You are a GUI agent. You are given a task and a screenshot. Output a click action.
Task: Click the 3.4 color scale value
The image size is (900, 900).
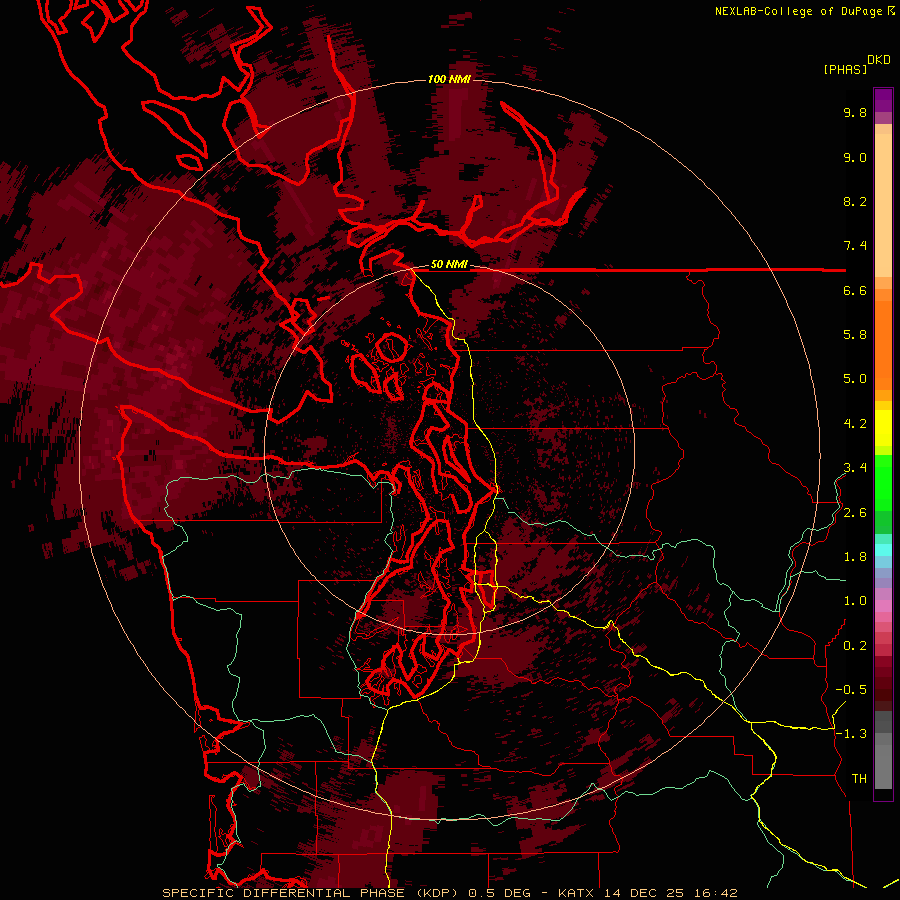point(855,468)
